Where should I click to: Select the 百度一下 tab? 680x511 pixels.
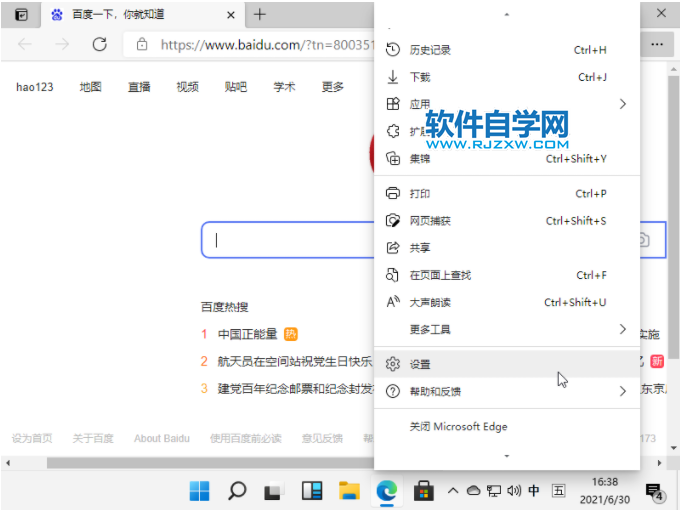click(142, 15)
